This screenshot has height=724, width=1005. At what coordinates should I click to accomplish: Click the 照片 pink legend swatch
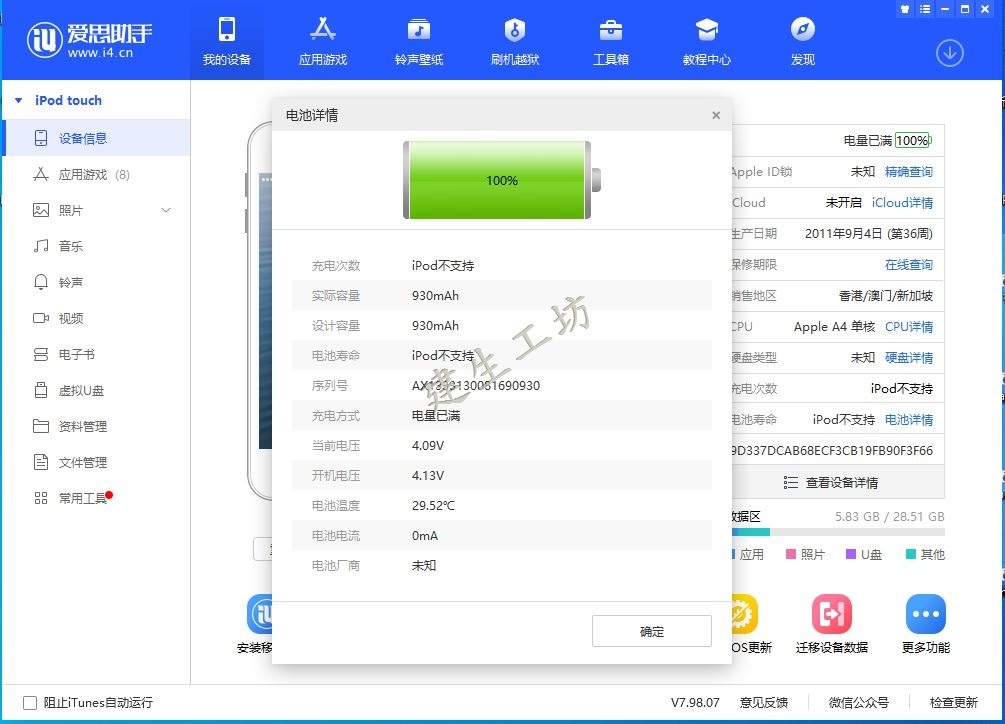coord(790,554)
